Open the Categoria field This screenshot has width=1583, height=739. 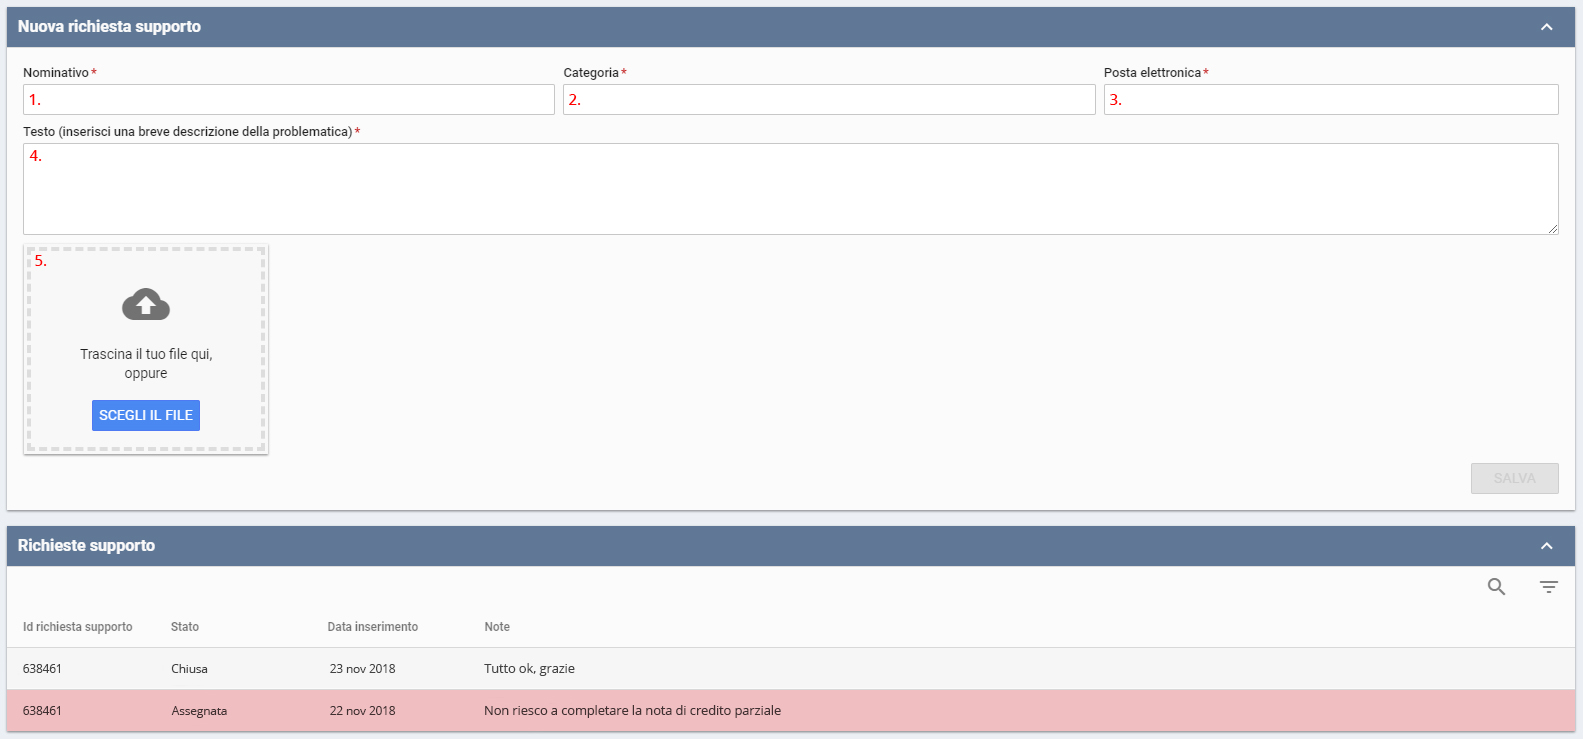point(829,99)
